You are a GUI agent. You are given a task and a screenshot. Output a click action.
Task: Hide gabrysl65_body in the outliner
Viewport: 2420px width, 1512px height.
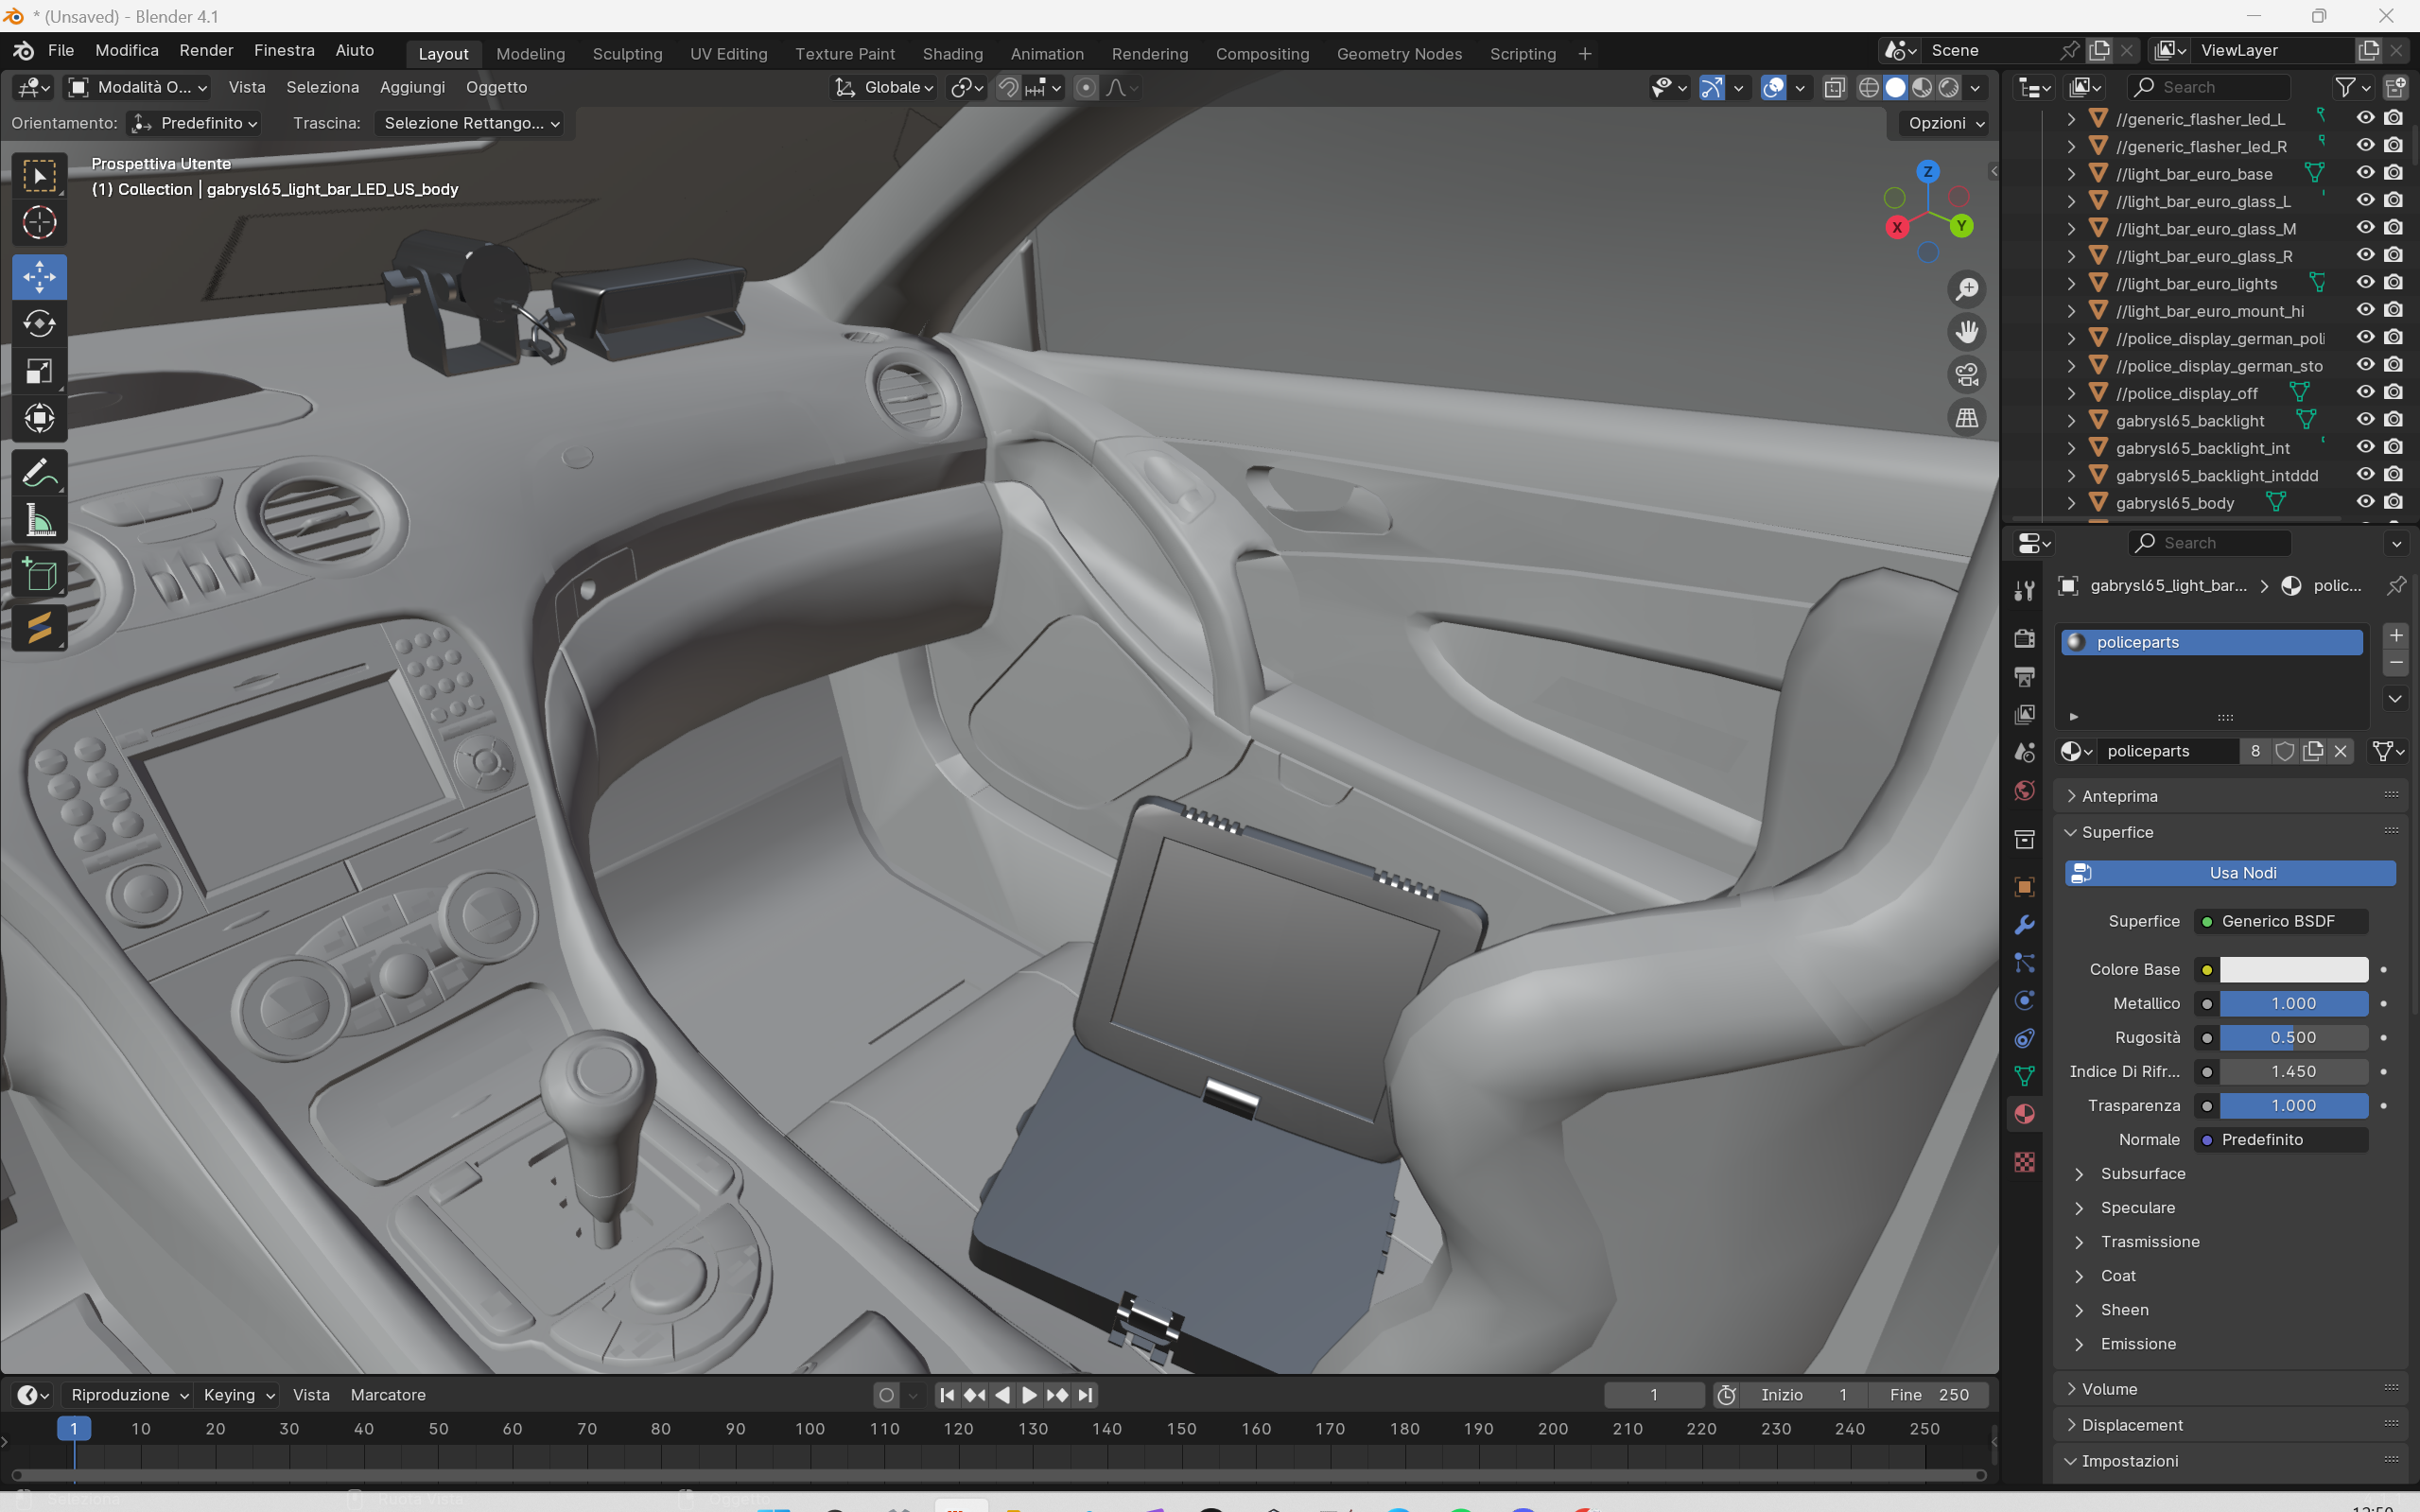[x=2364, y=502]
